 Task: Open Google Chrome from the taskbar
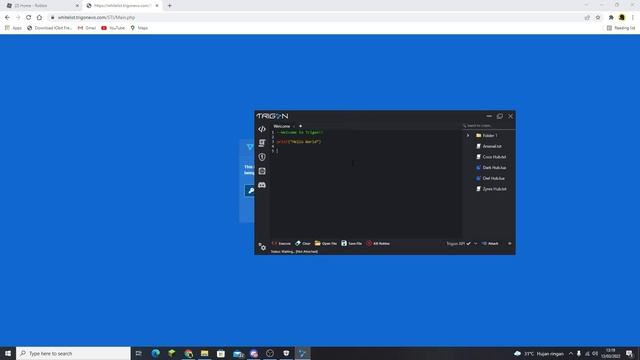point(188,353)
